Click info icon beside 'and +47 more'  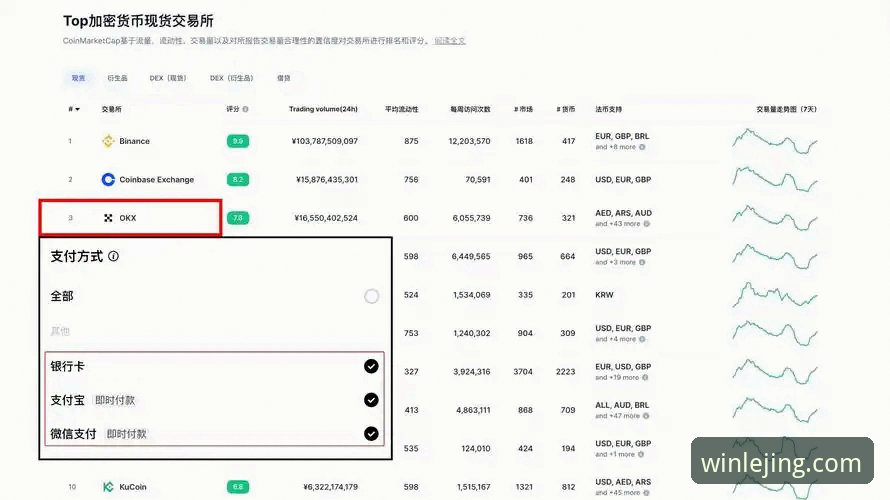pyautogui.click(x=646, y=416)
